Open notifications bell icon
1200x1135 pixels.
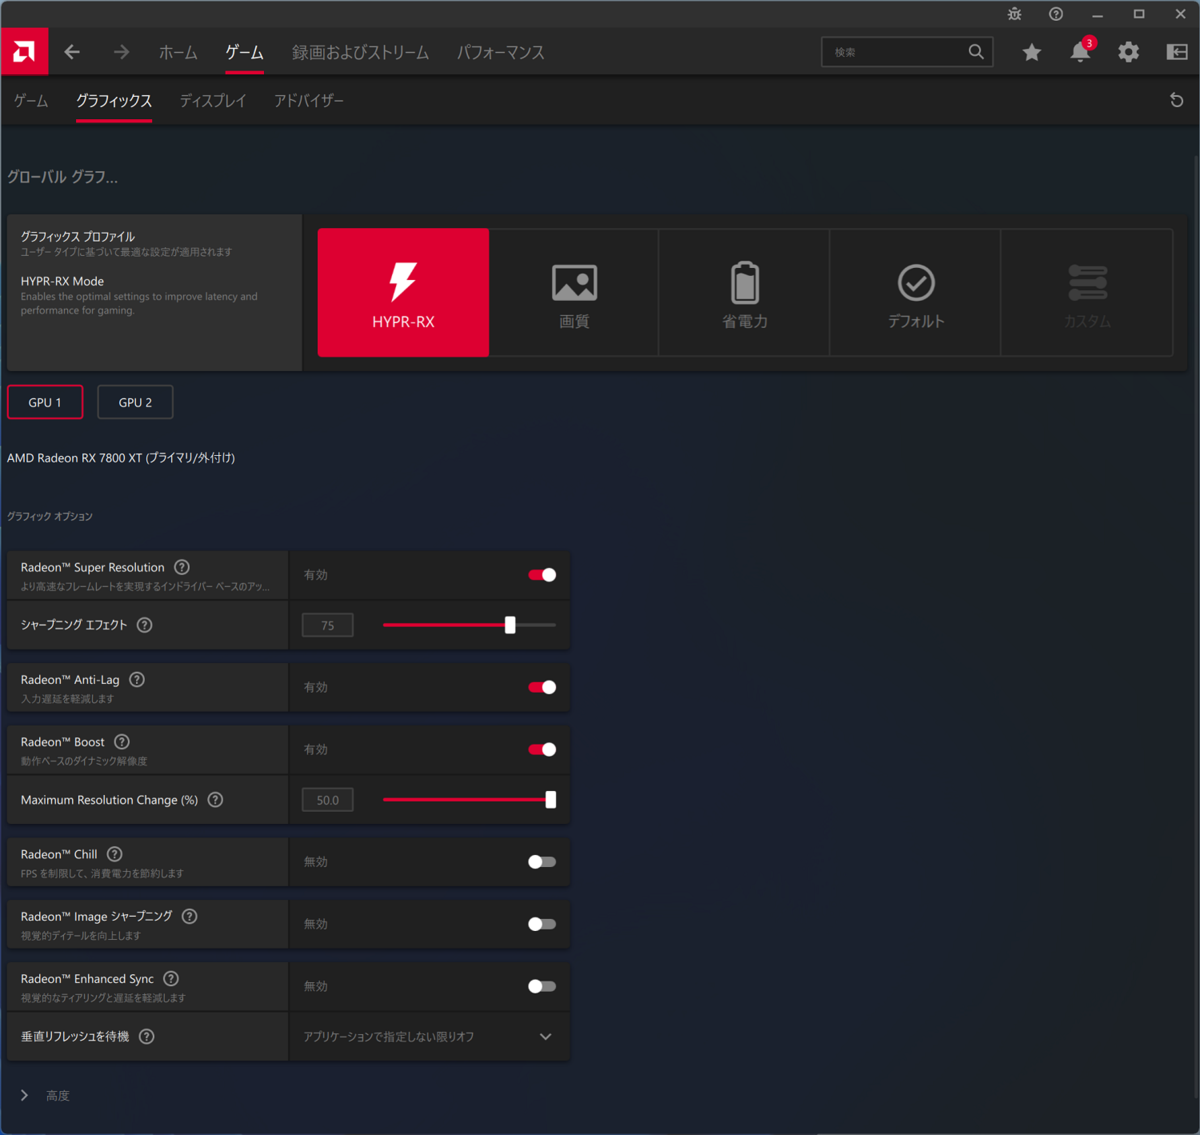click(1080, 52)
